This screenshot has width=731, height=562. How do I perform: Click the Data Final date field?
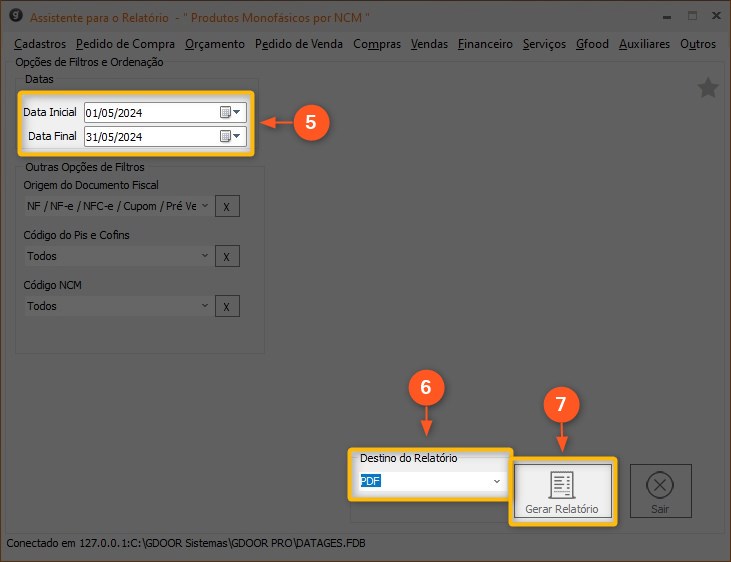150,136
